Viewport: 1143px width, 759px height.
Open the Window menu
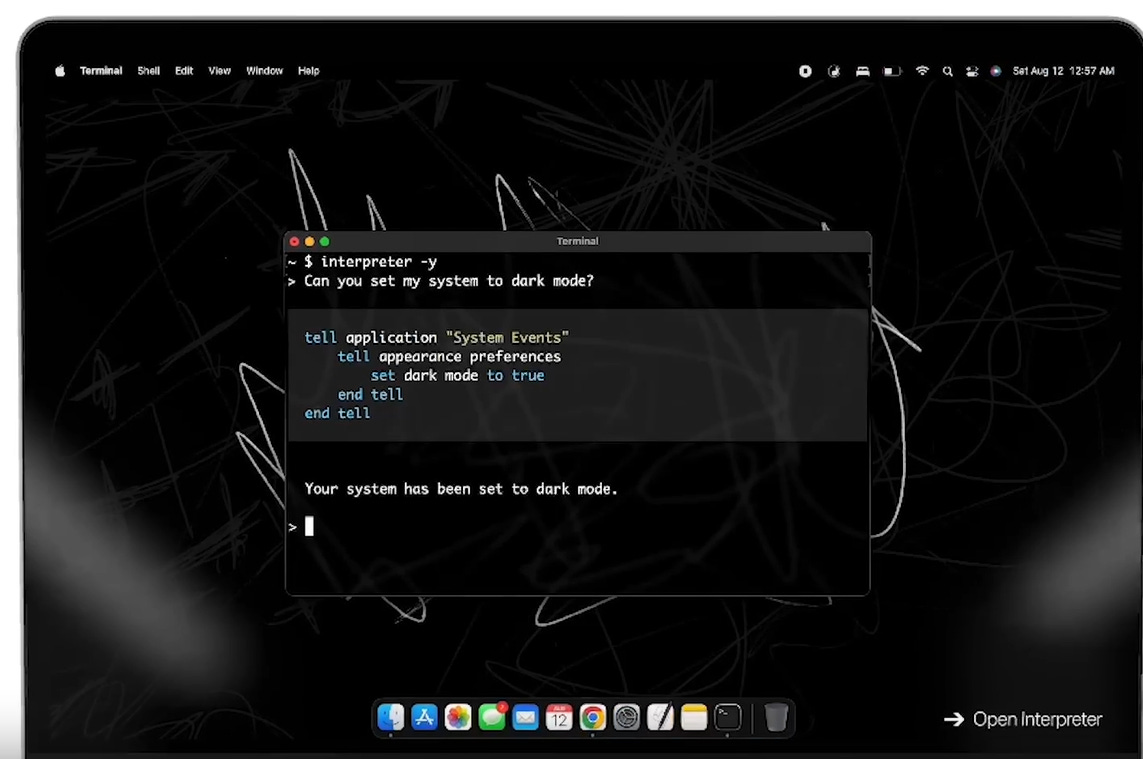click(264, 71)
